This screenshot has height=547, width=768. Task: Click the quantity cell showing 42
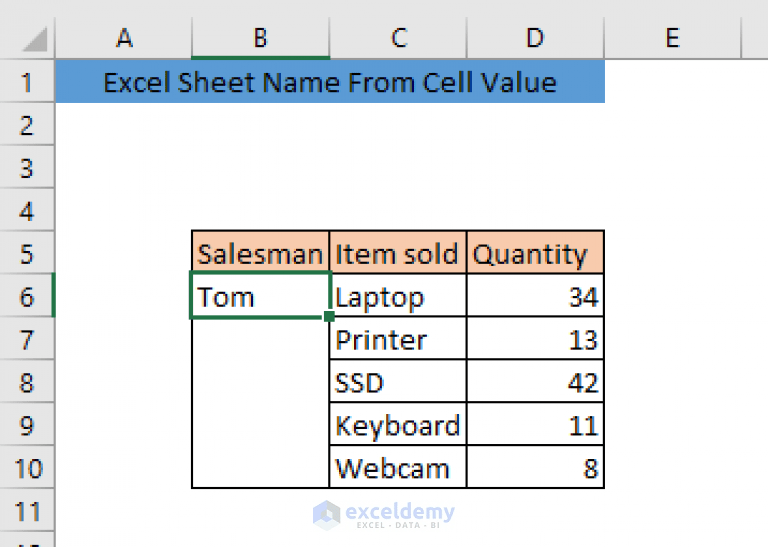point(535,382)
